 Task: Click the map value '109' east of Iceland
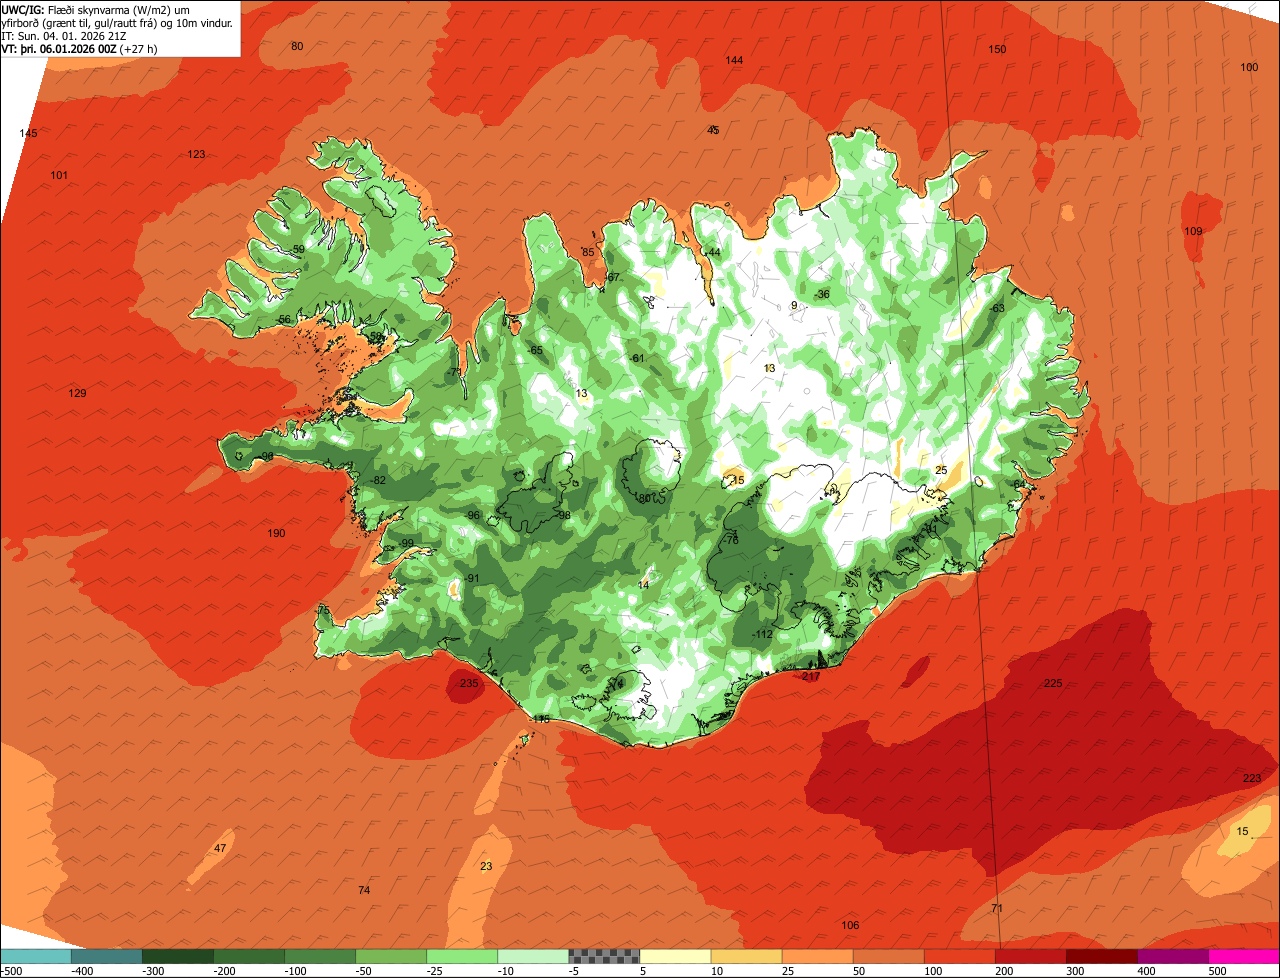click(x=1193, y=232)
